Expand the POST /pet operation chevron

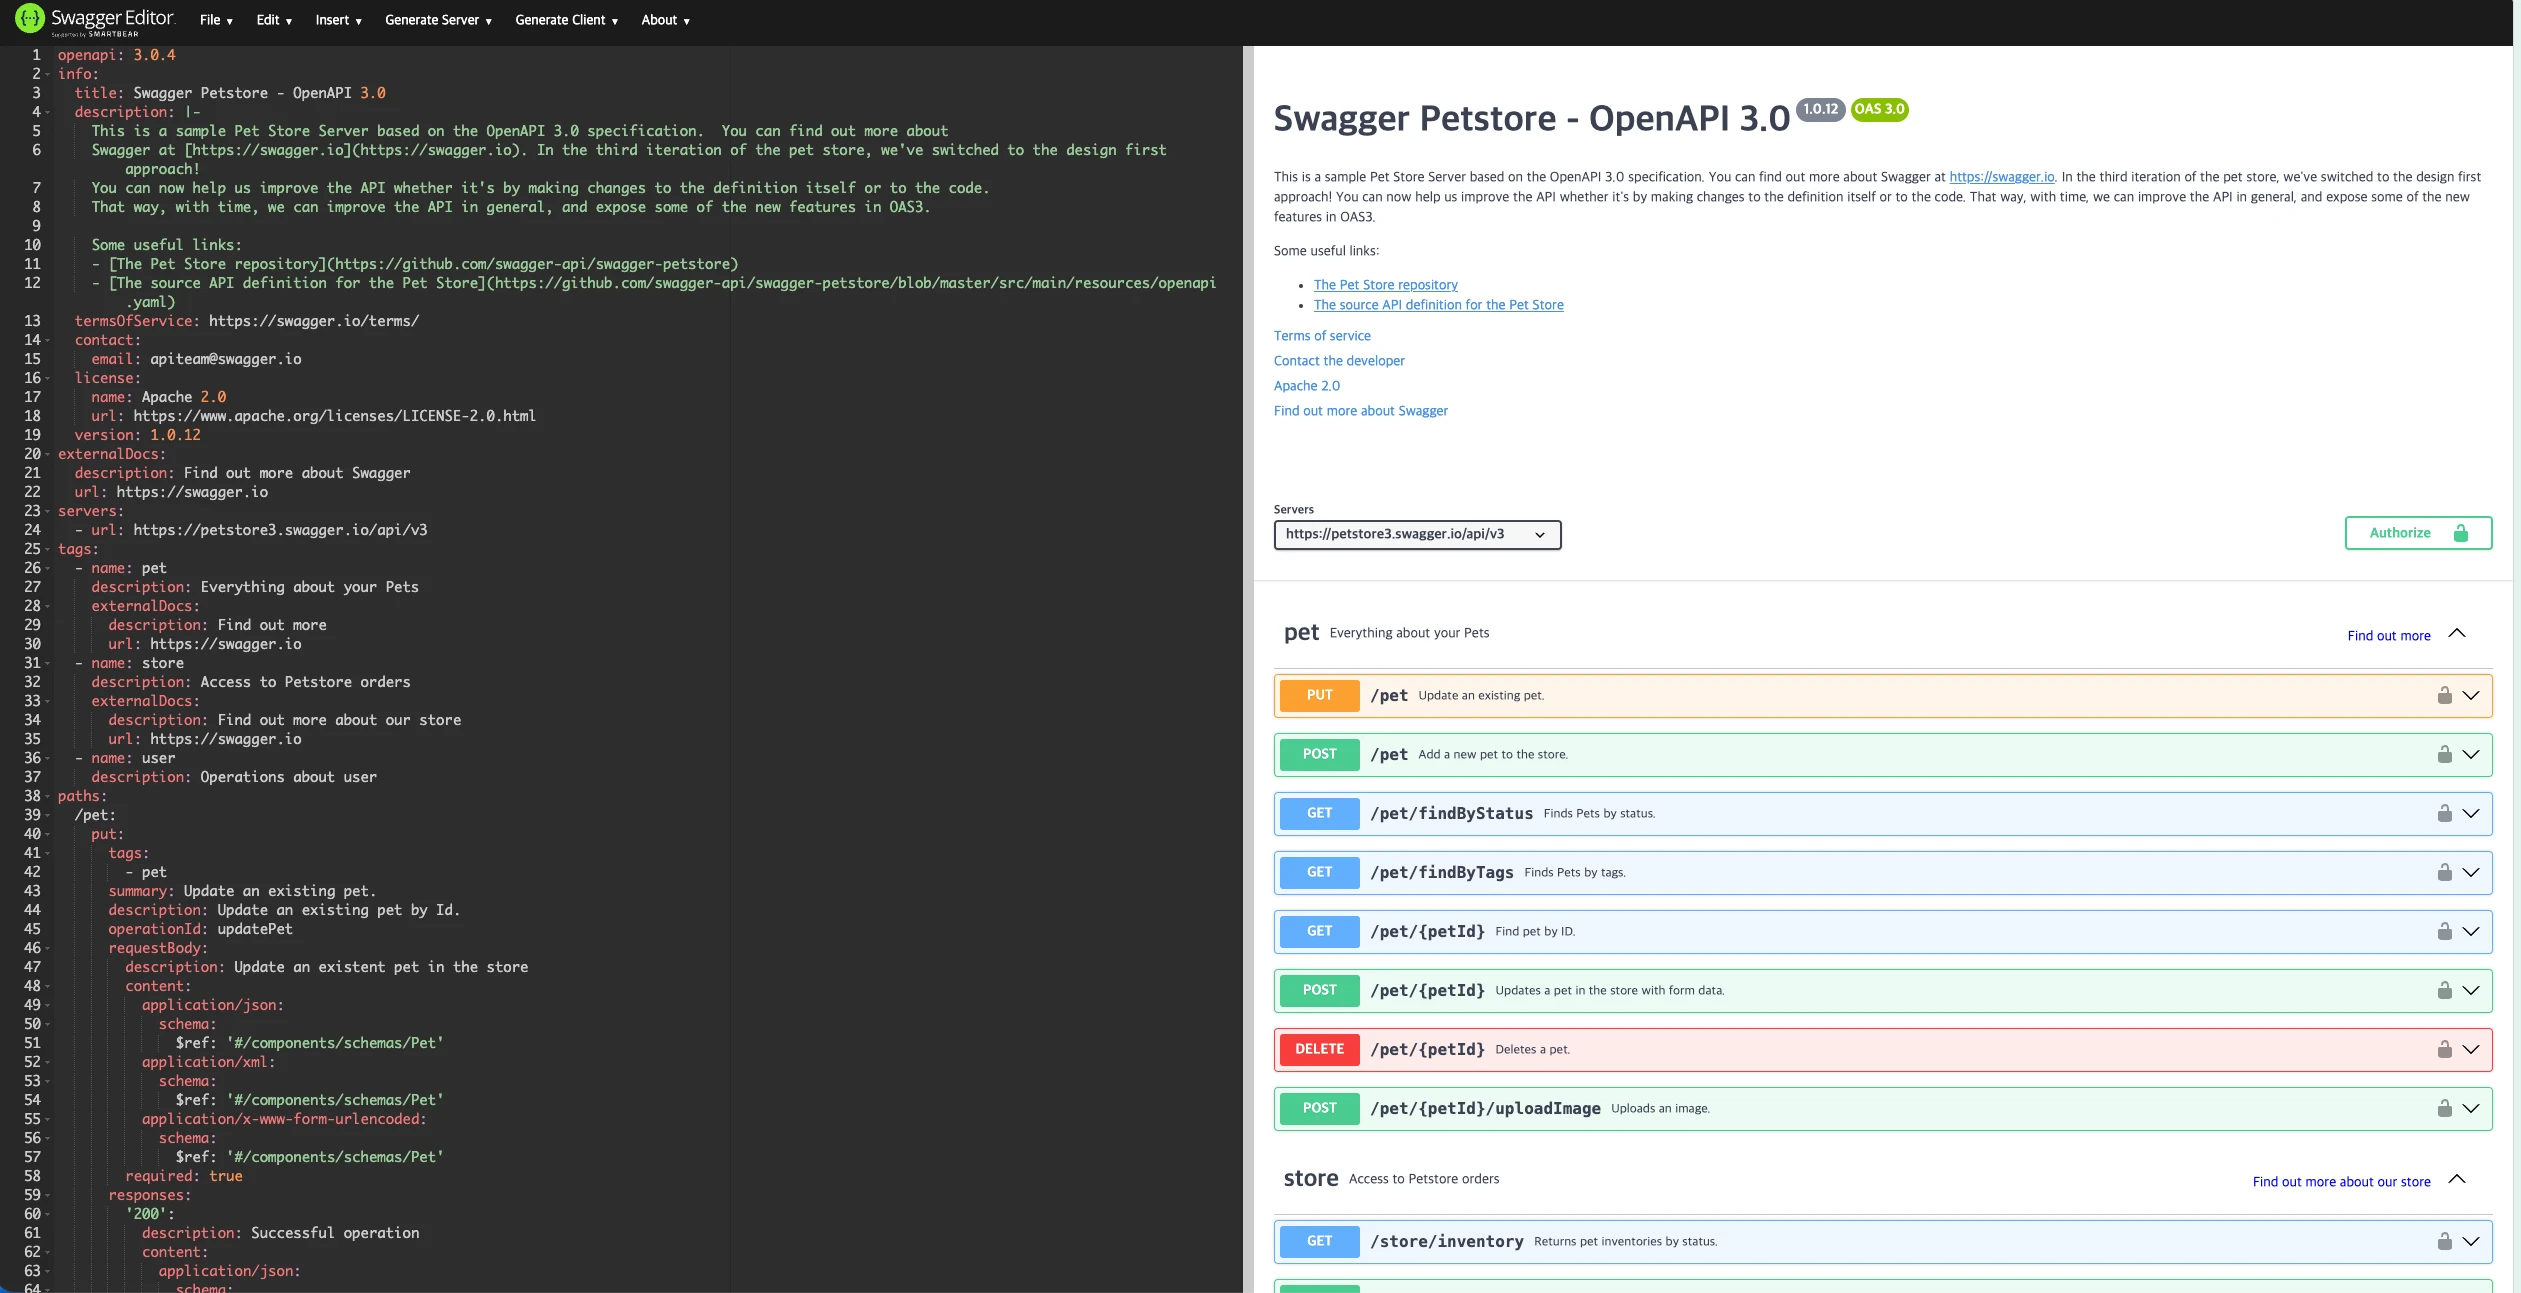point(2470,755)
